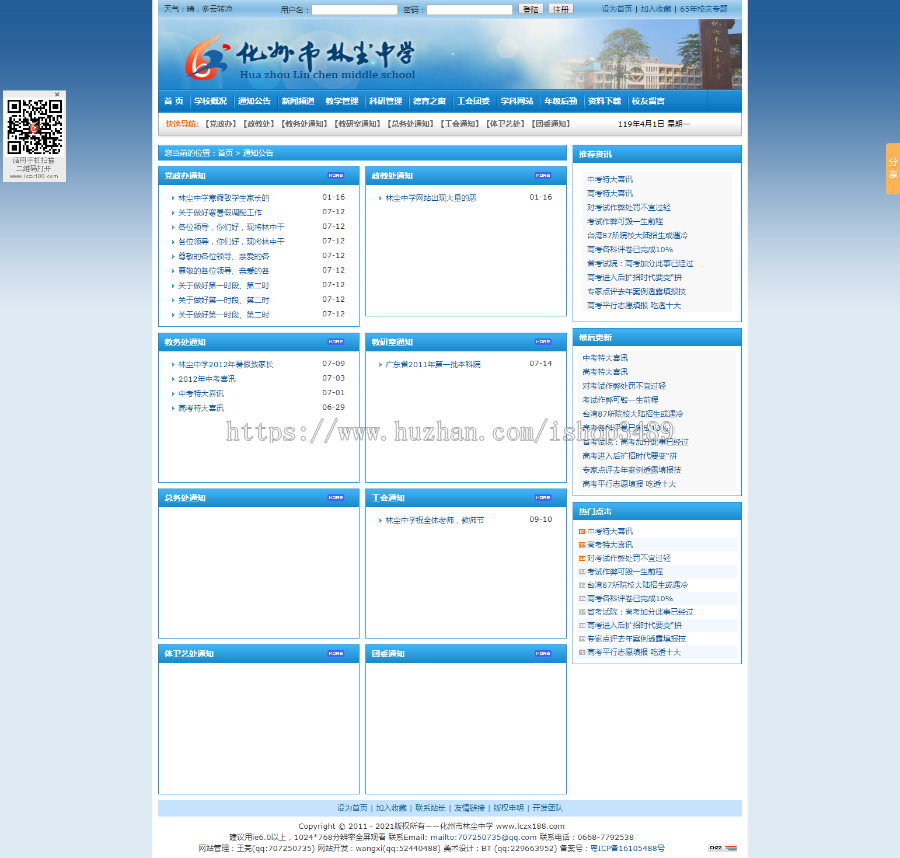Open 推荐资讯 item 台湾87所院校大陆招生或遇冷
Image resolution: width=900 pixels, height=858 pixels.
click(x=637, y=235)
